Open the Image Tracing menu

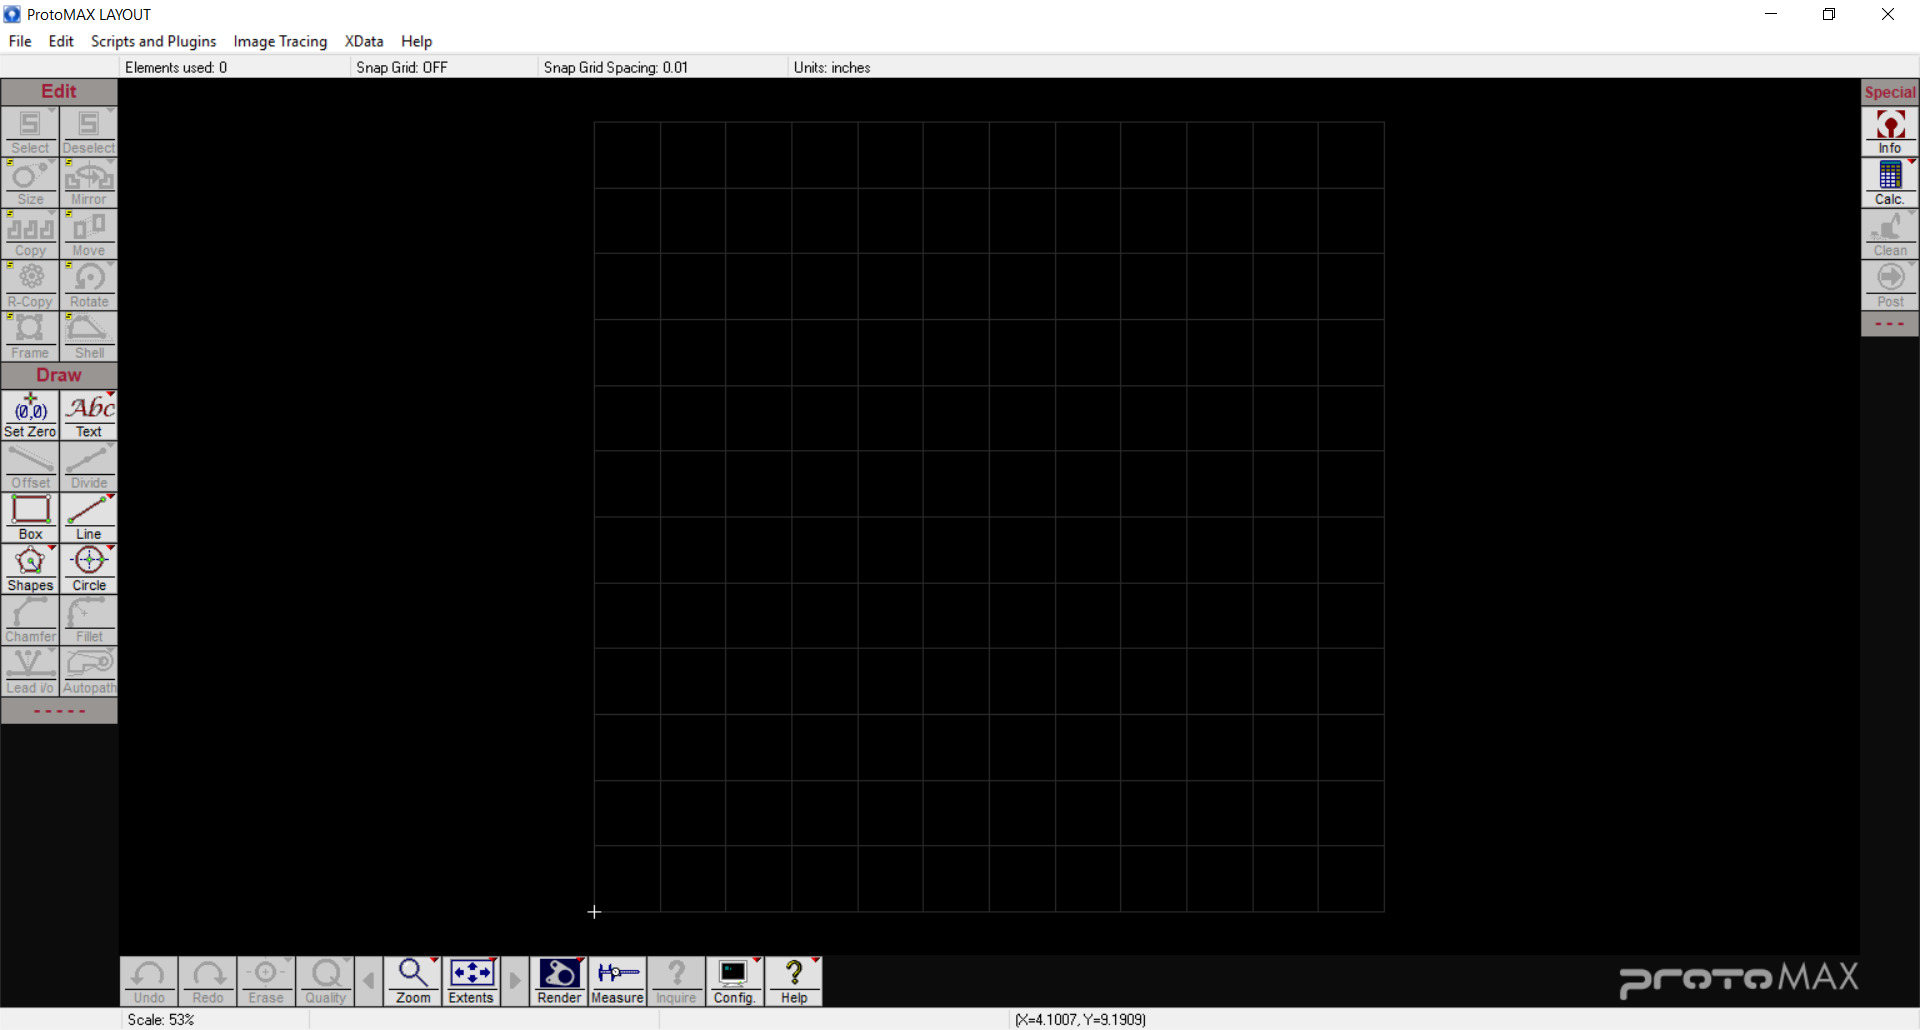coord(280,41)
